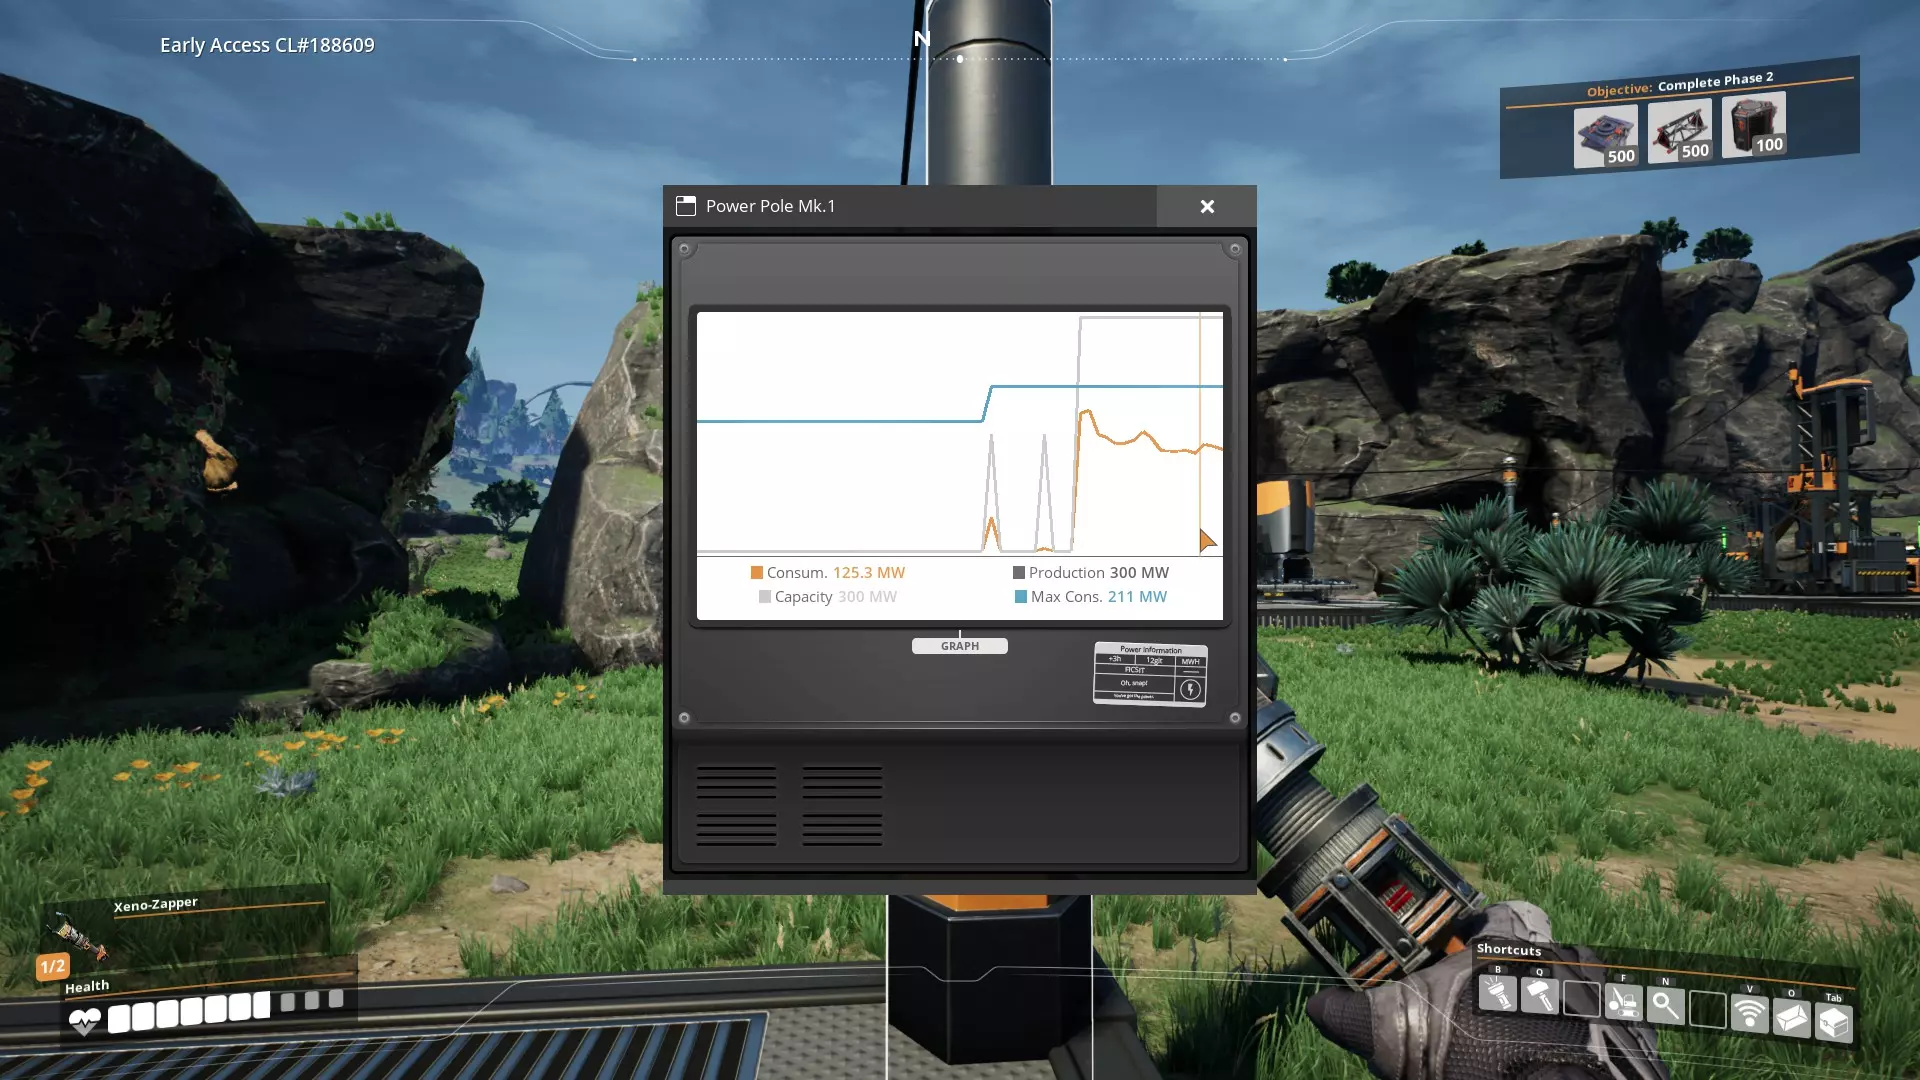Click the objective item showing 100
This screenshot has width=1920, height=1080.
coord(1753,125)
